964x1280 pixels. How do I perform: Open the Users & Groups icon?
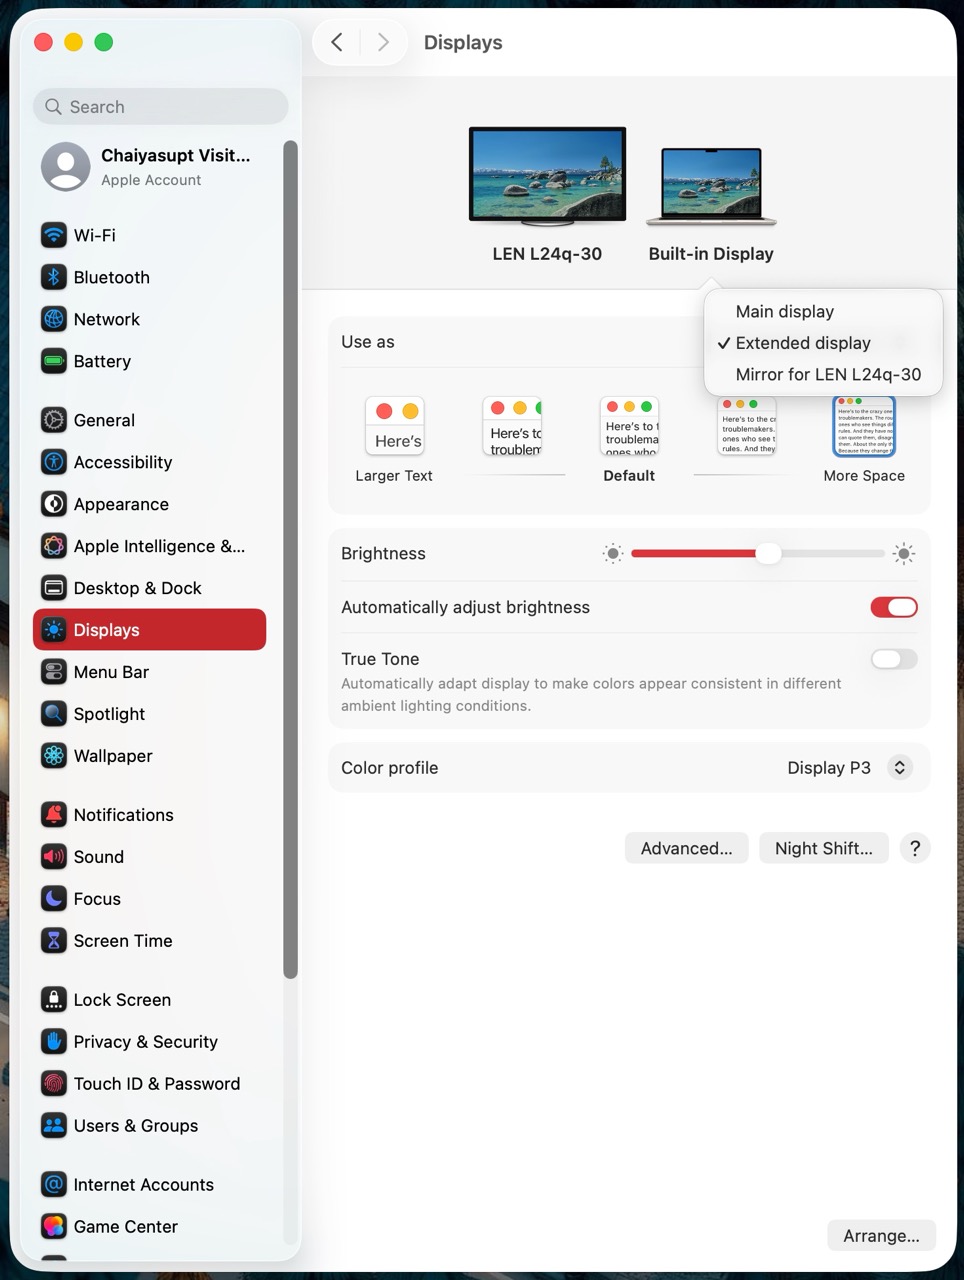(x=54, y=1126)
